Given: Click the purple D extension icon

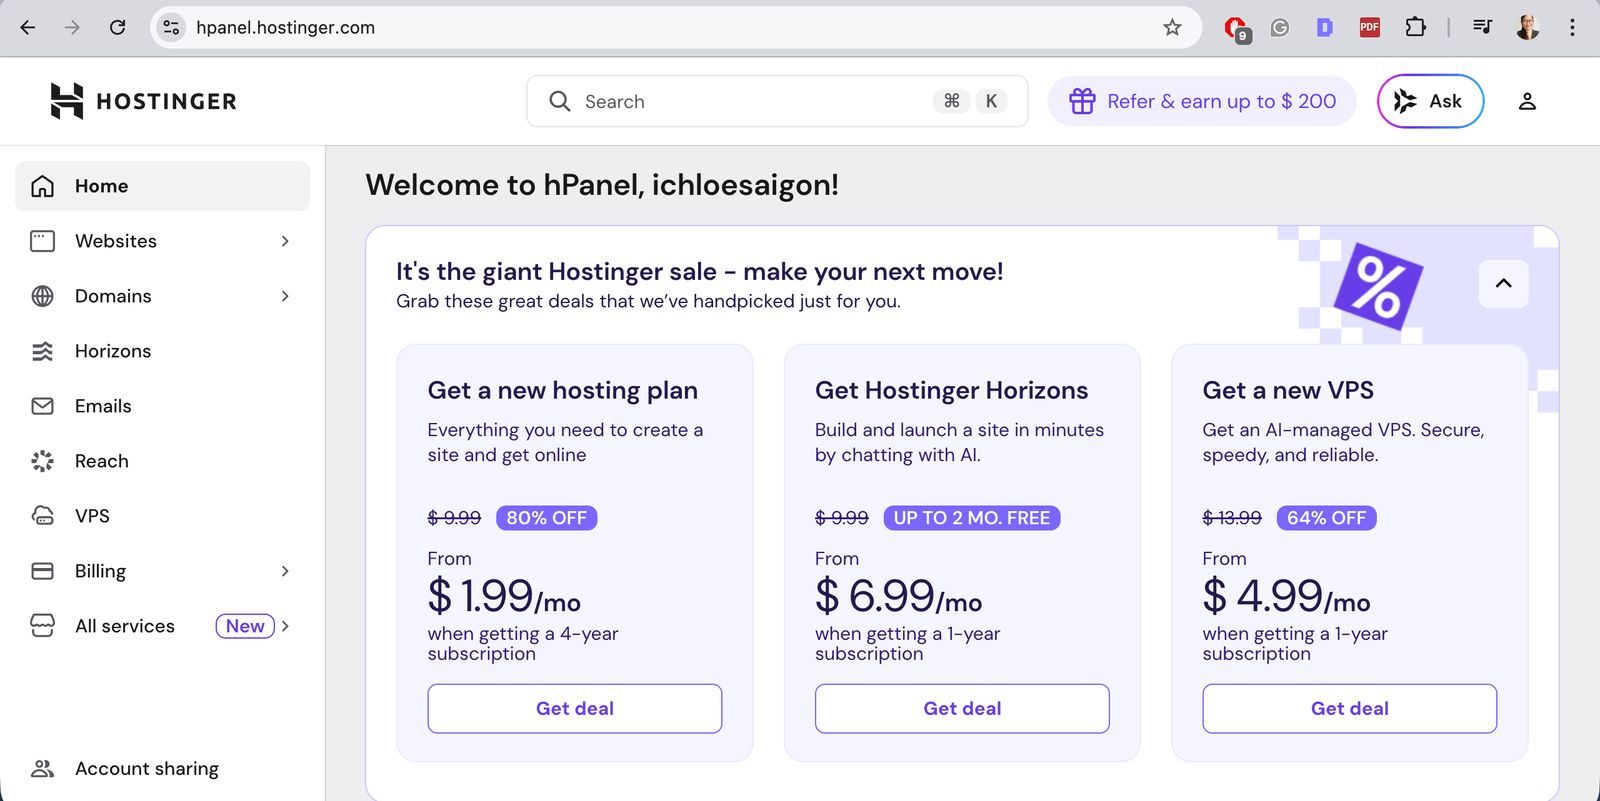Looking at the screenshot, I should click(x=1325, y=28).
